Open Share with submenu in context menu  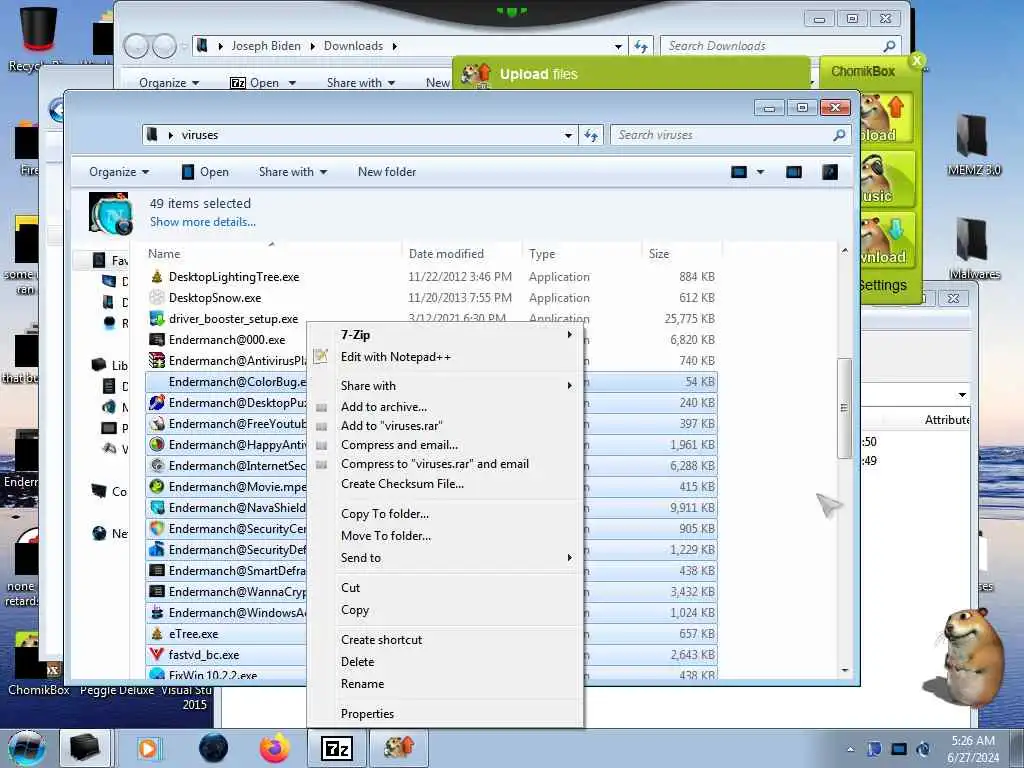(x=444, y=385)
